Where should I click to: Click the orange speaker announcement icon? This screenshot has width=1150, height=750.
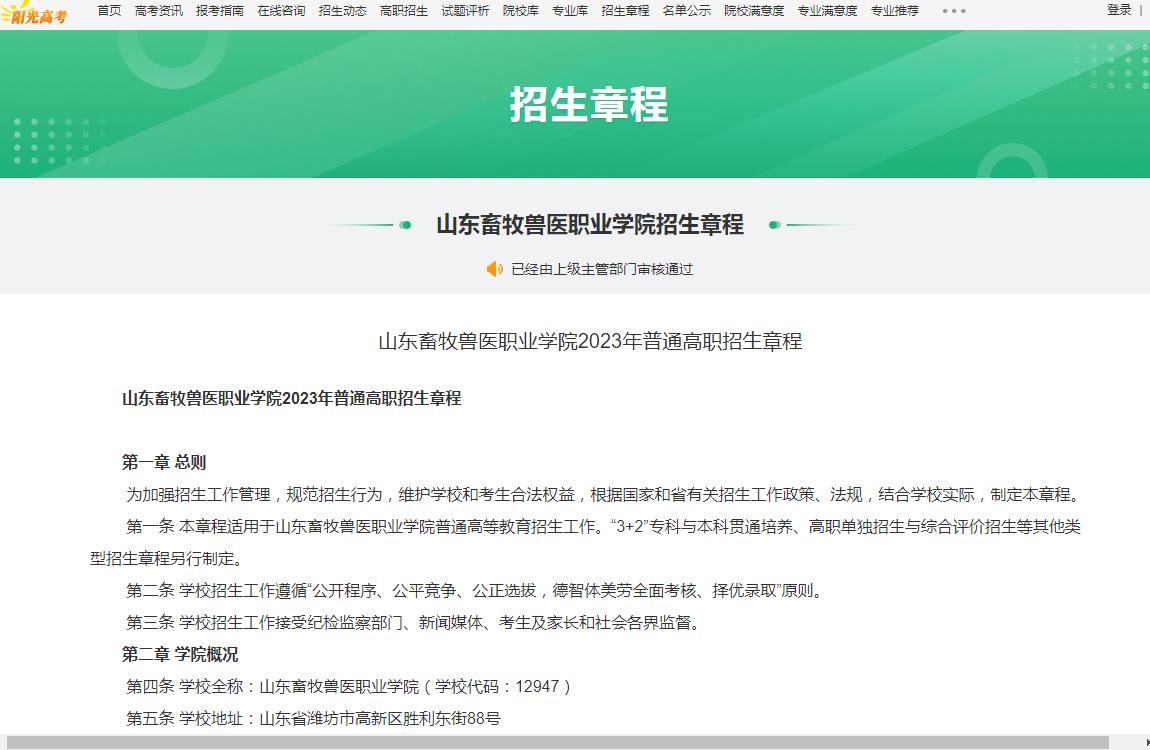tap(494, 269)
